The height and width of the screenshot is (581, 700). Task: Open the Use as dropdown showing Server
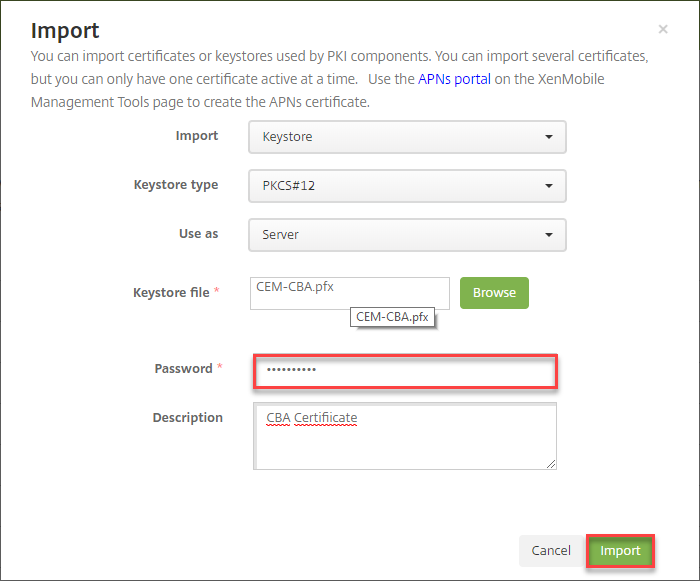(407, 235)
